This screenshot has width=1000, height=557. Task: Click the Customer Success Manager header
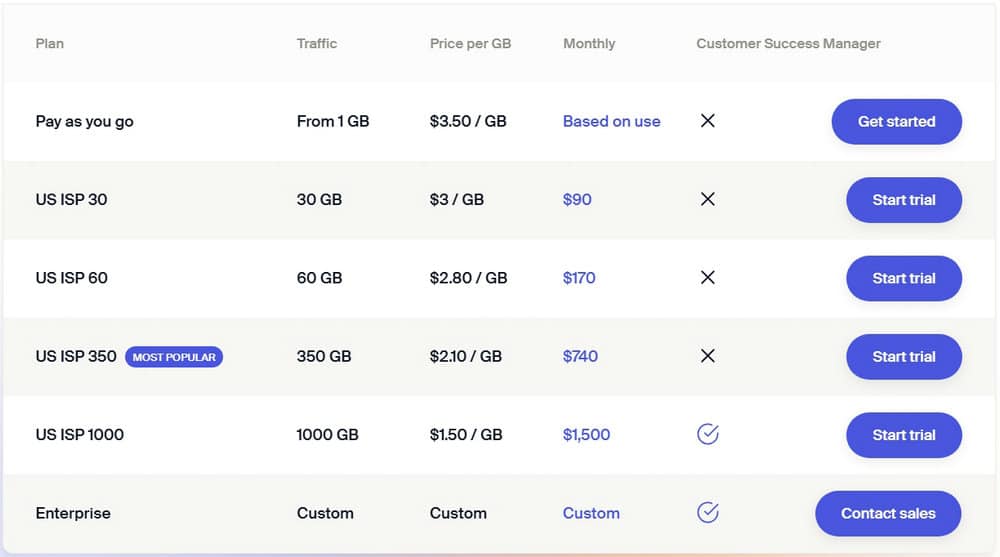coord(788,43)
